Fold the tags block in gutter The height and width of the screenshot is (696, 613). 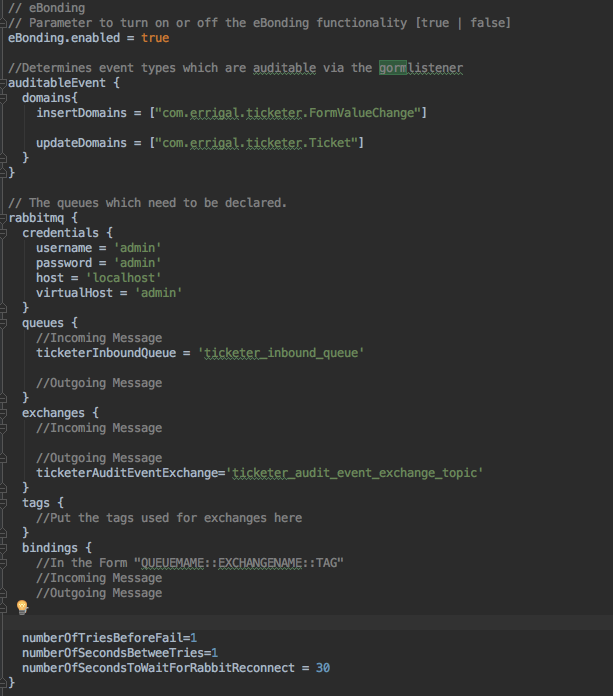click(x=4, y=502)
